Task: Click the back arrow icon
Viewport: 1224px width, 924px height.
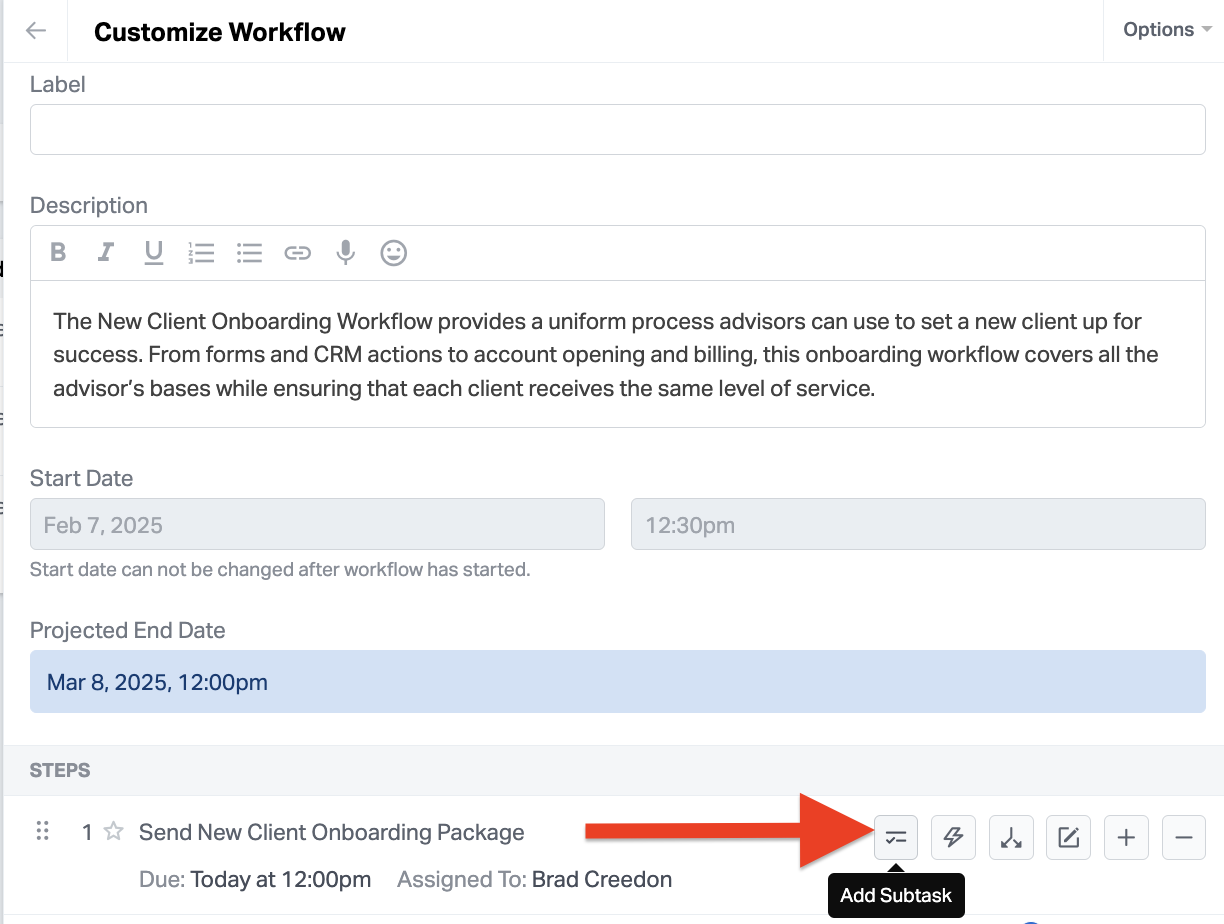Action: [x=36, y=31]
